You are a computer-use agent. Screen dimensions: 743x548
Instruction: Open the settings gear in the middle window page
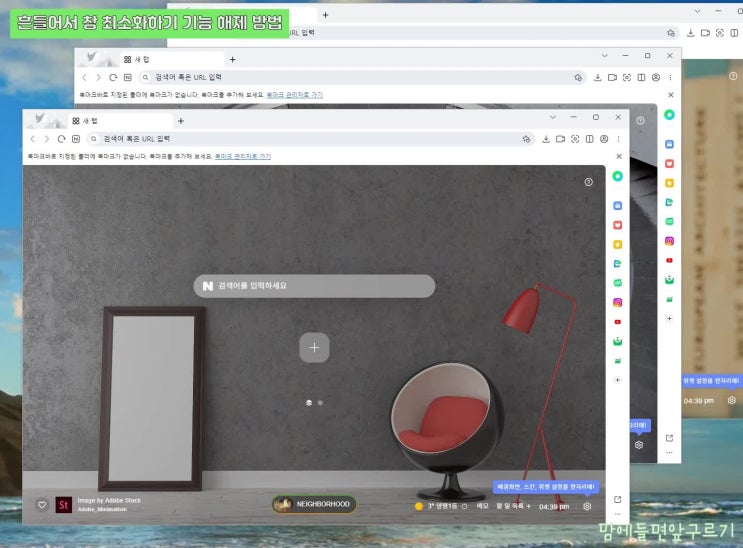click(639, 445)
